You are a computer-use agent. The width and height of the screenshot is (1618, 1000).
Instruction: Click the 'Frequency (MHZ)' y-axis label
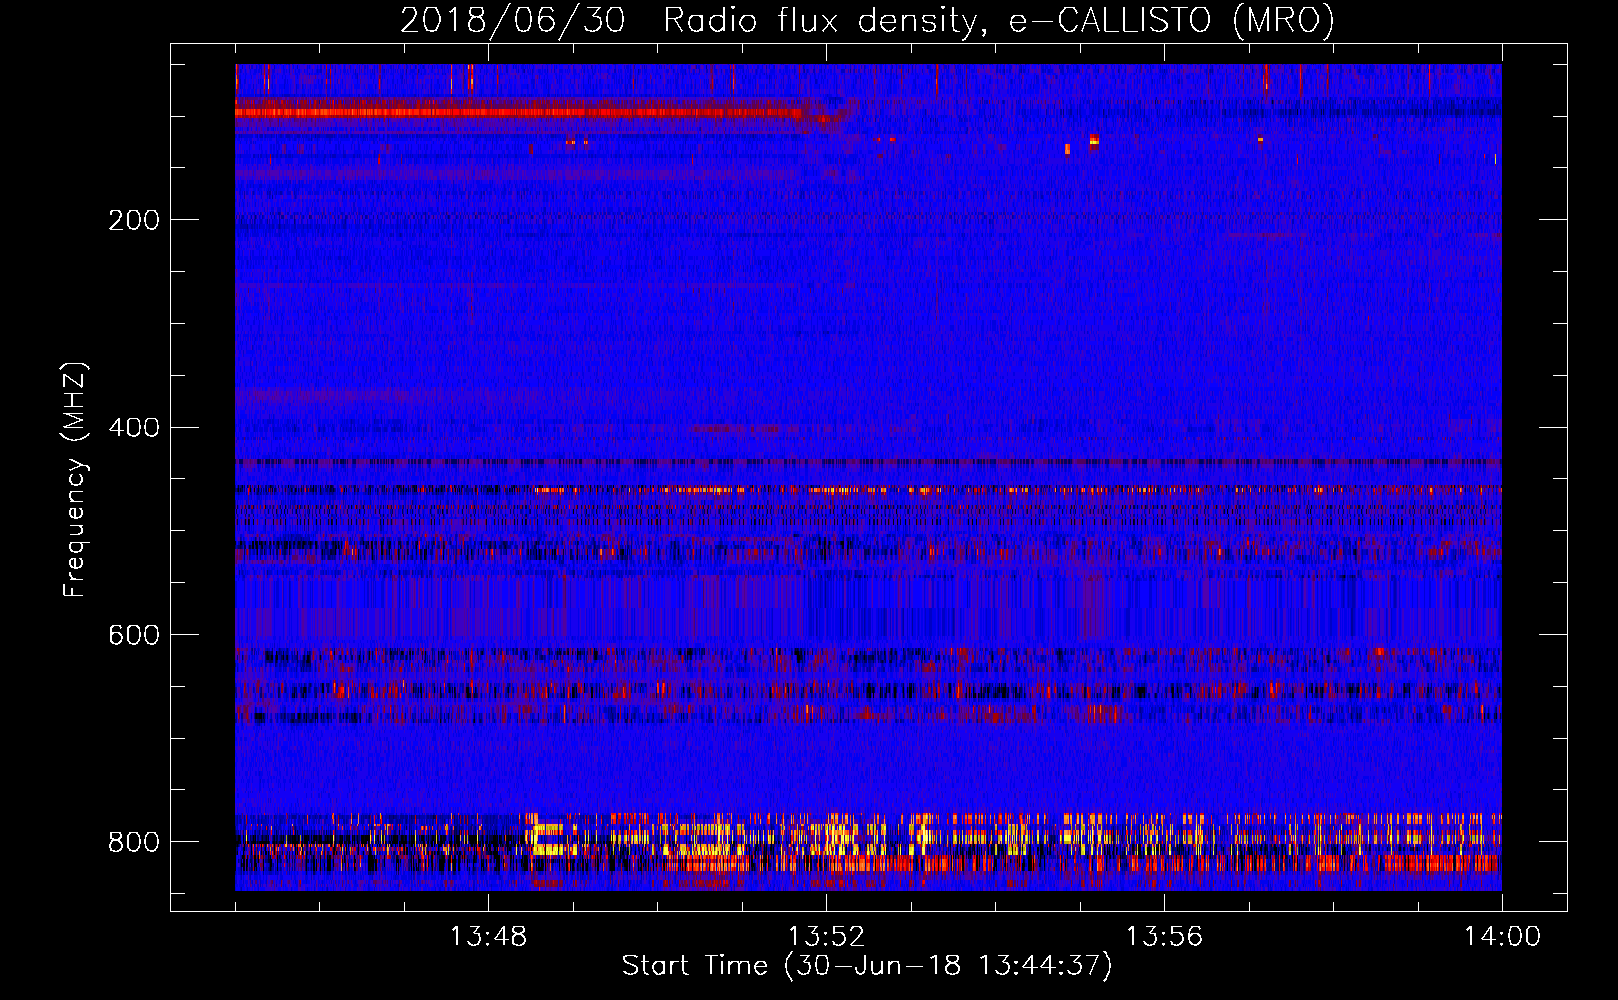(x=75, y=479)
